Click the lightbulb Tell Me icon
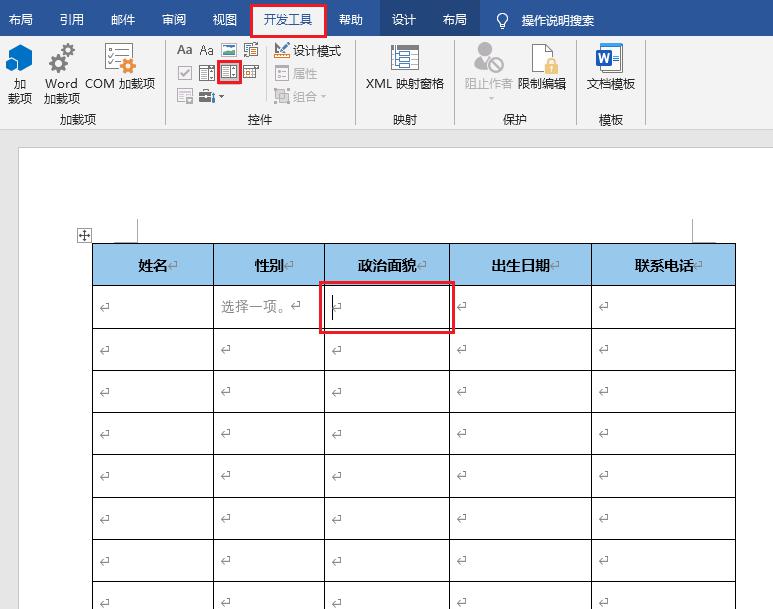Screen dimensions: 773x609 tap(502, 20)
